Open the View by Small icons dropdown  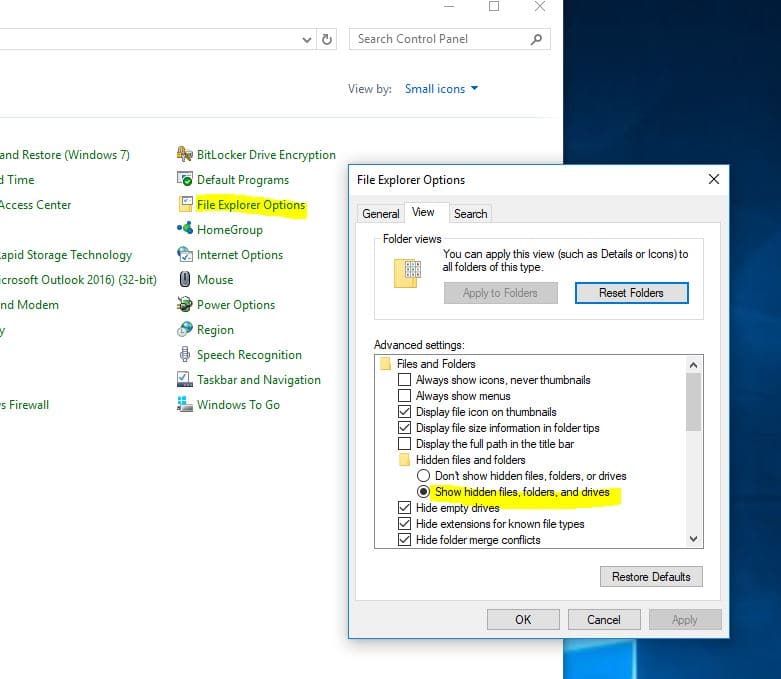click(x=441, y=89)
